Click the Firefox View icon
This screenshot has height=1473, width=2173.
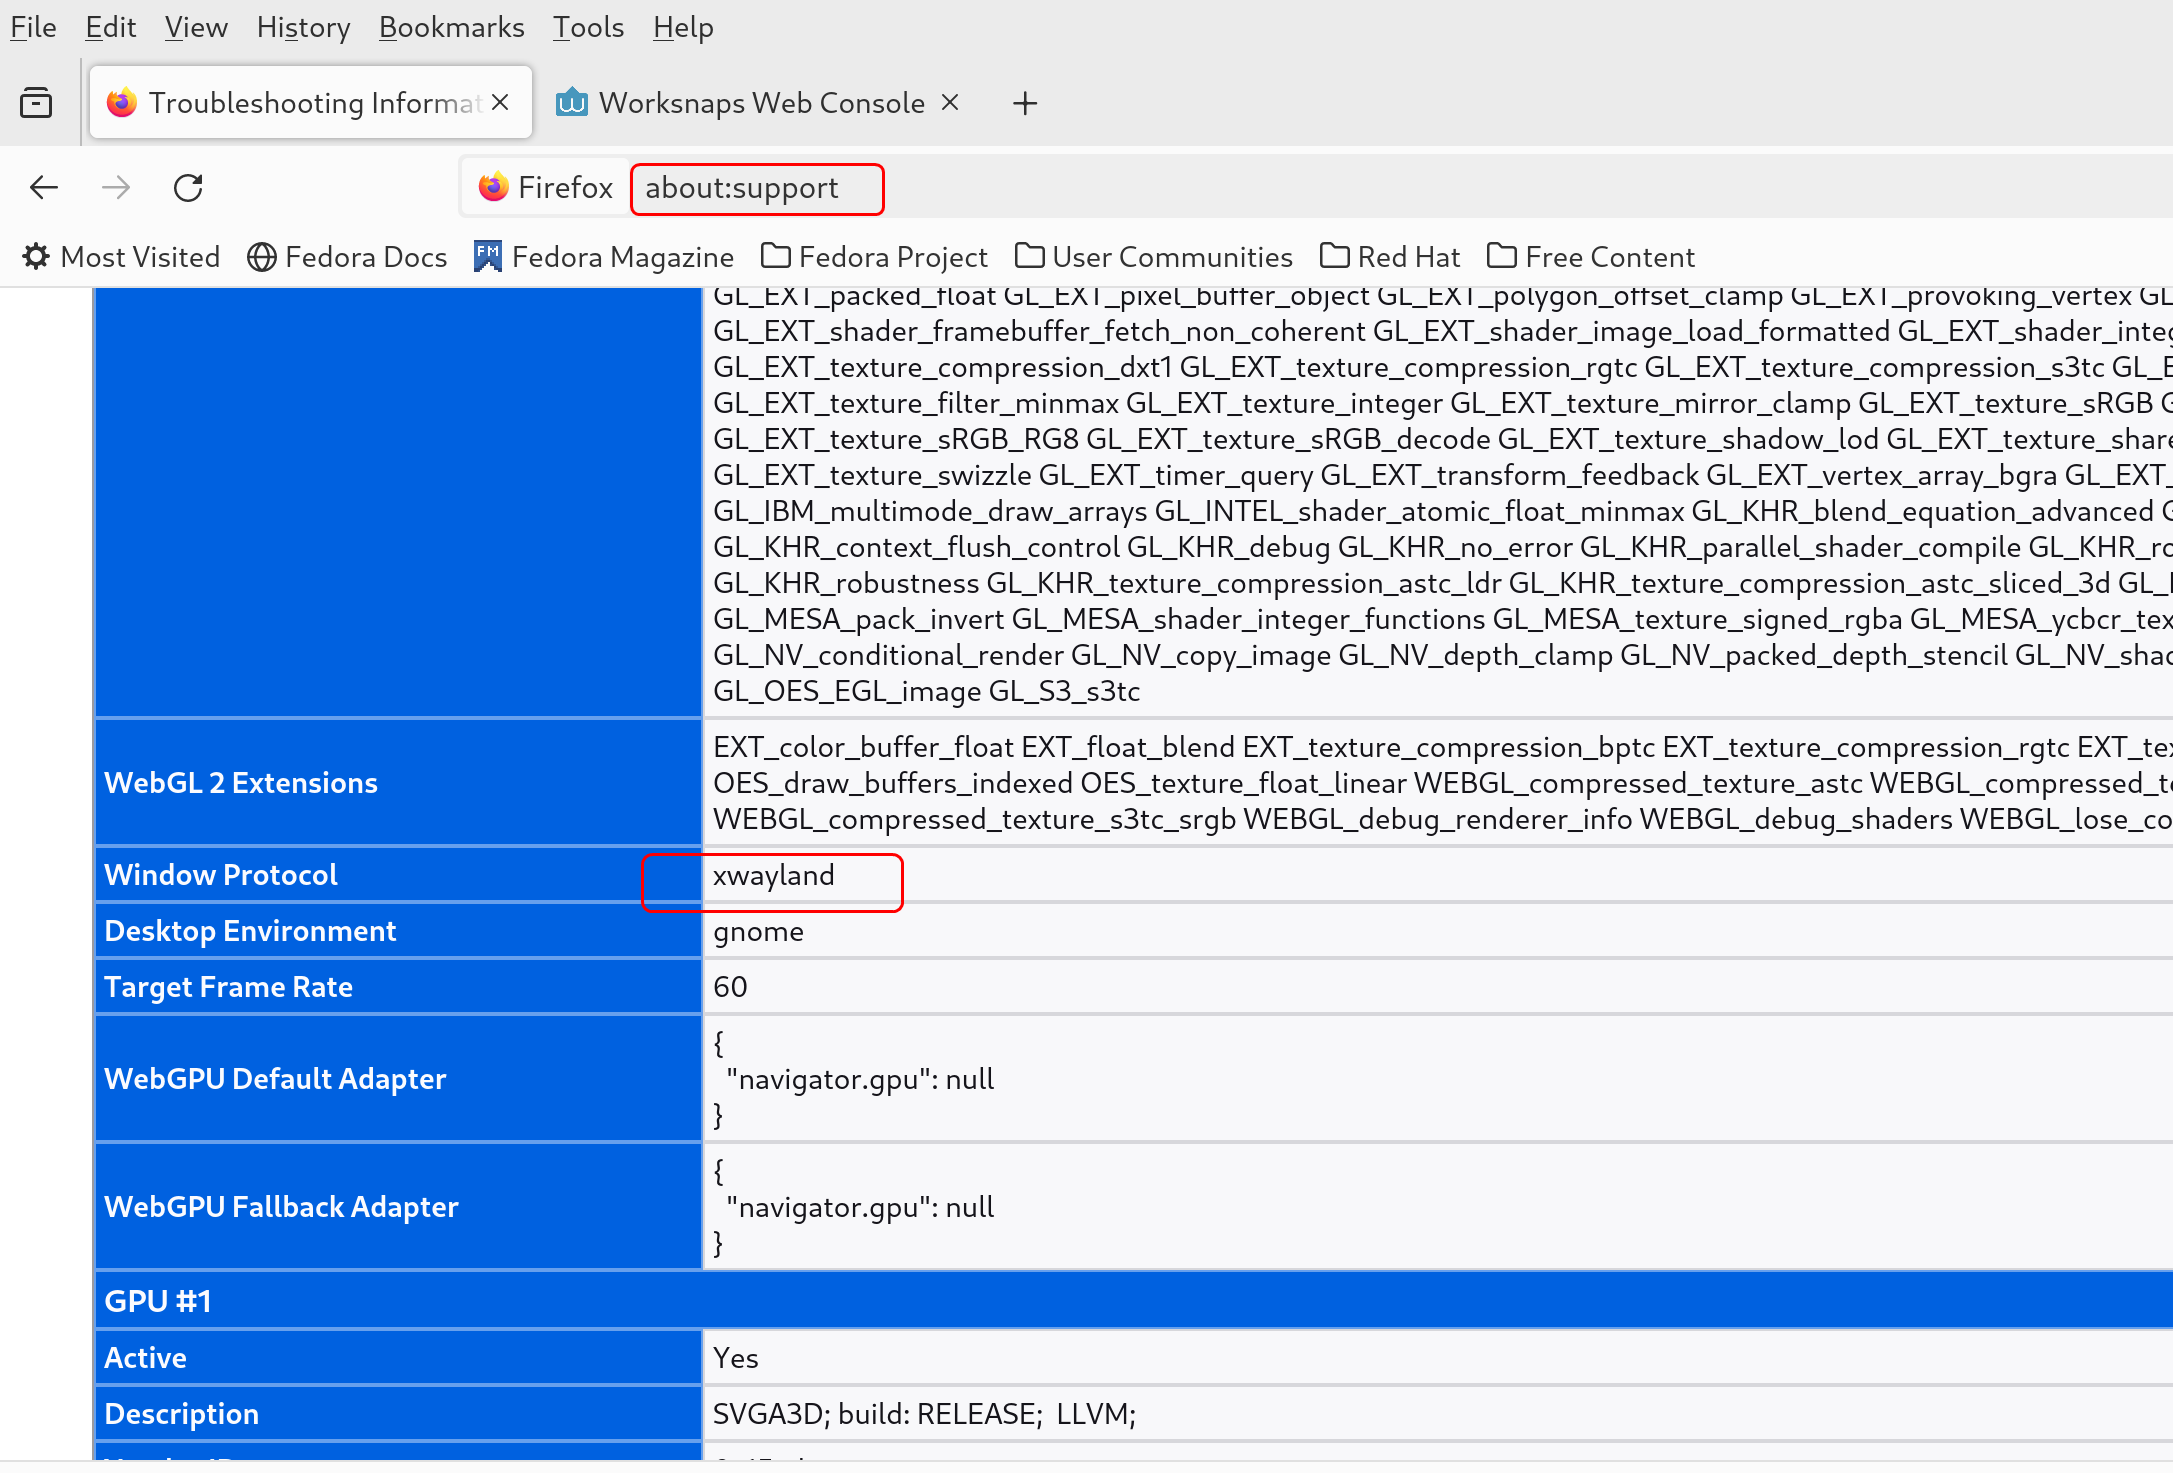[36, 102]
